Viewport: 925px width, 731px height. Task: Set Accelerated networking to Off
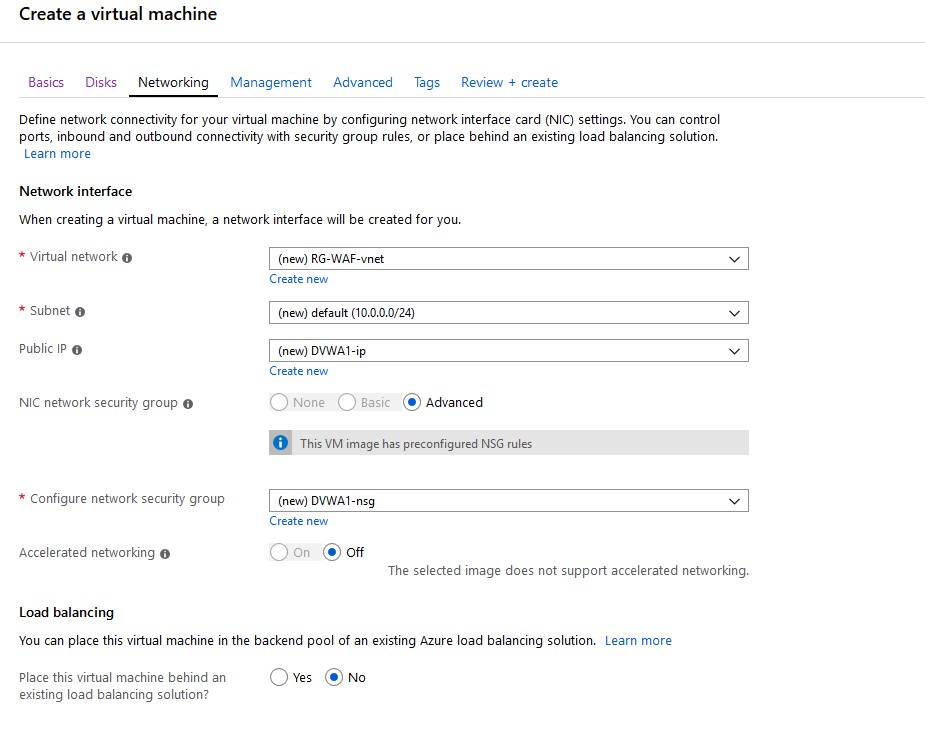[x=332, y=552]
